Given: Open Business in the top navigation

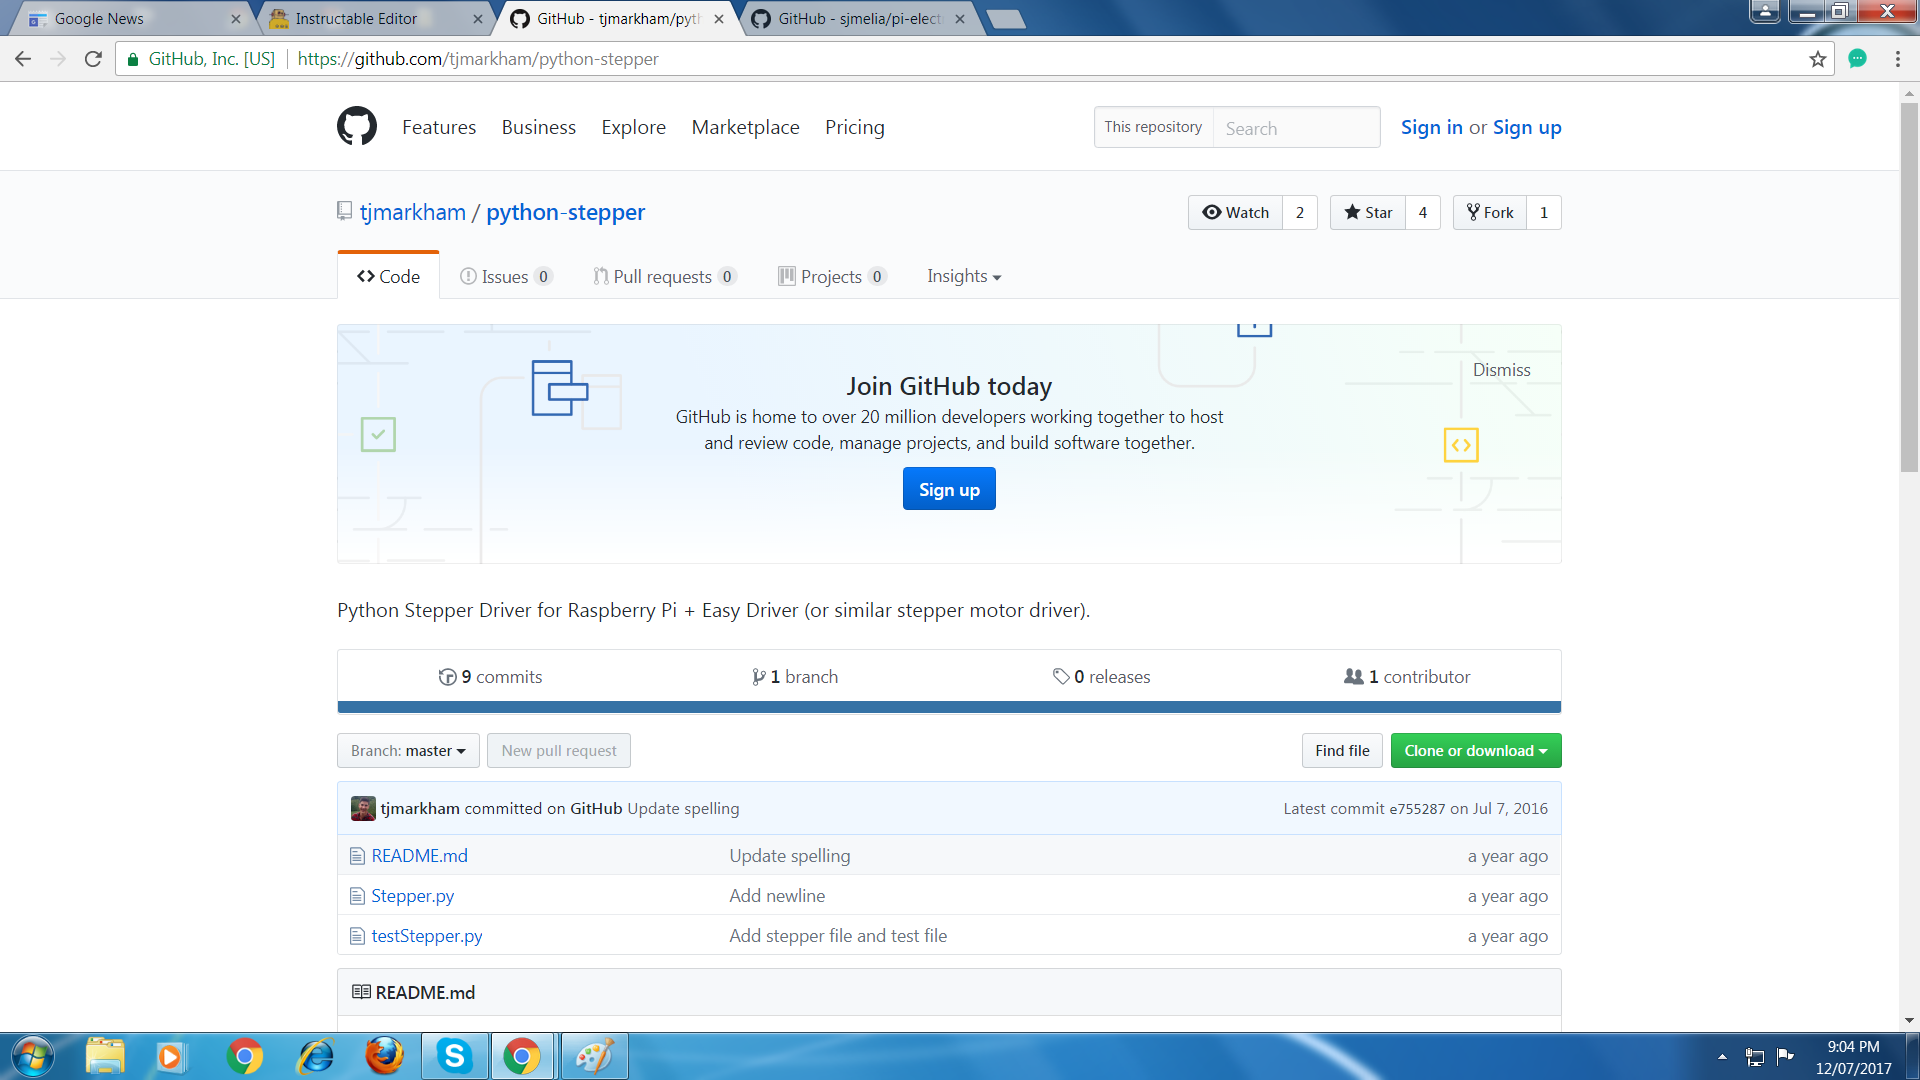Looking at the screenshot, I should tap(538, 127).
